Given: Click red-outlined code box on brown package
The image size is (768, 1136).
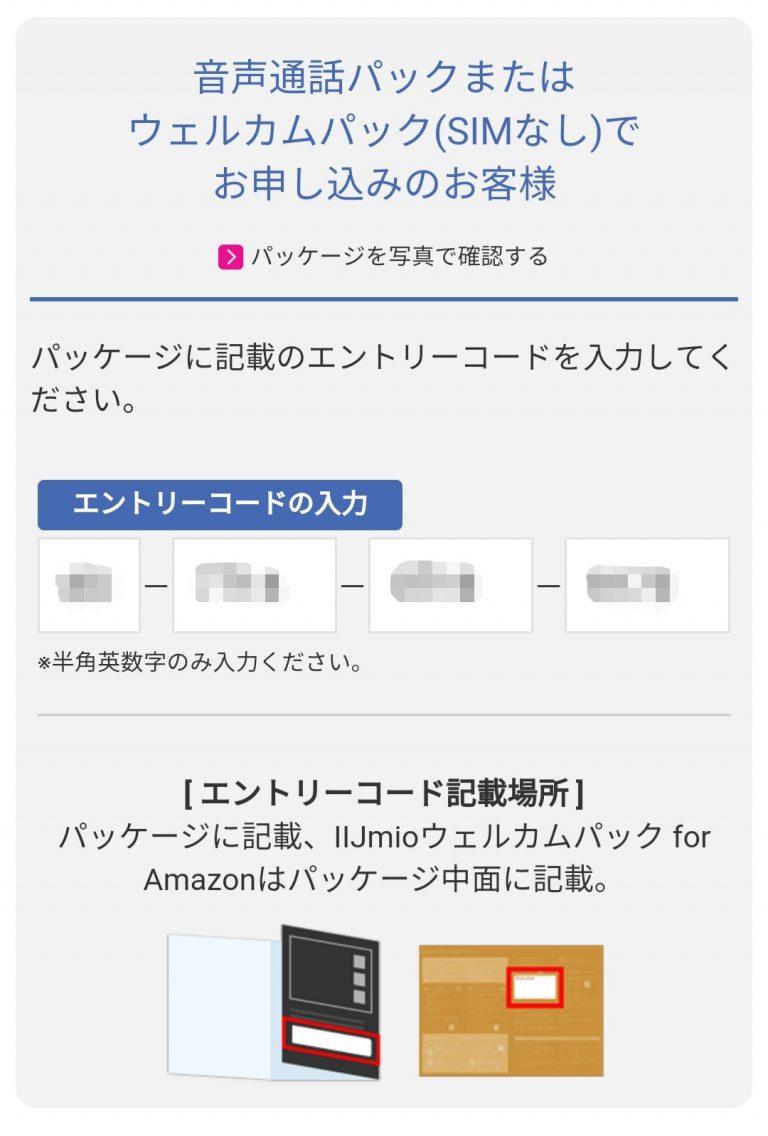Looking at the screenshot, I should click(x=534, y=987).
